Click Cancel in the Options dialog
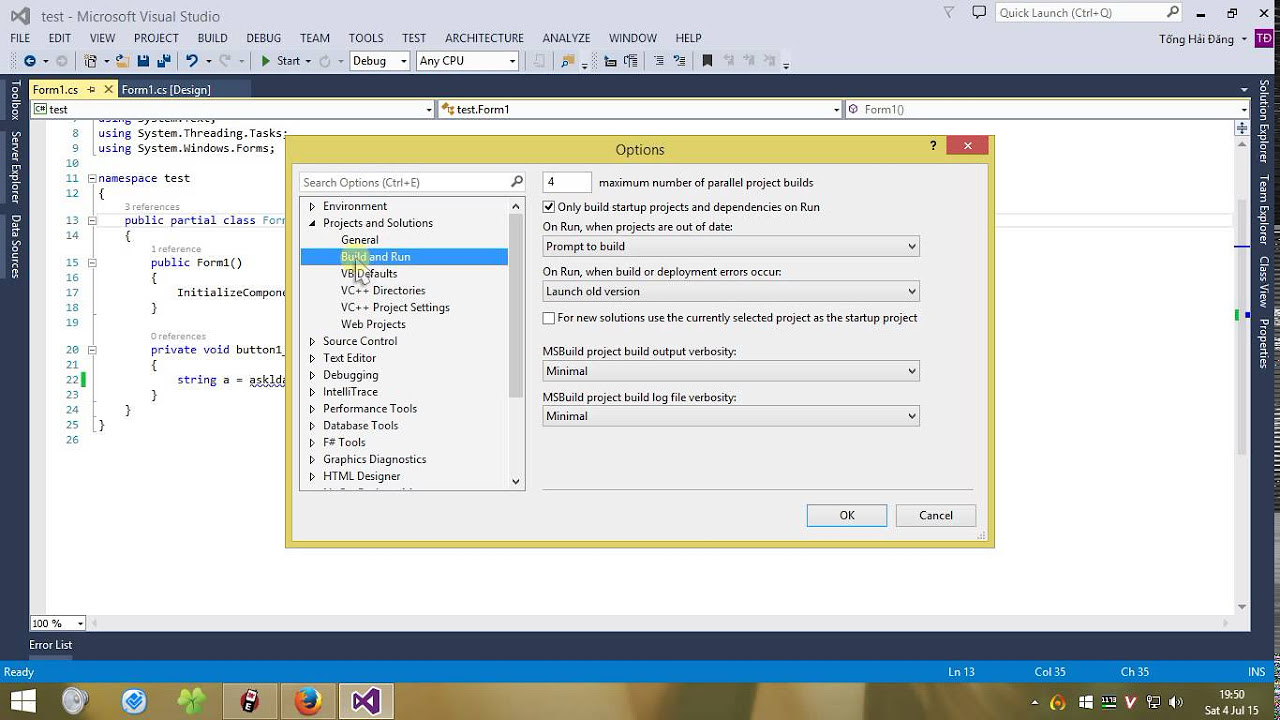The image size is (1280, 720). (936, 515)
